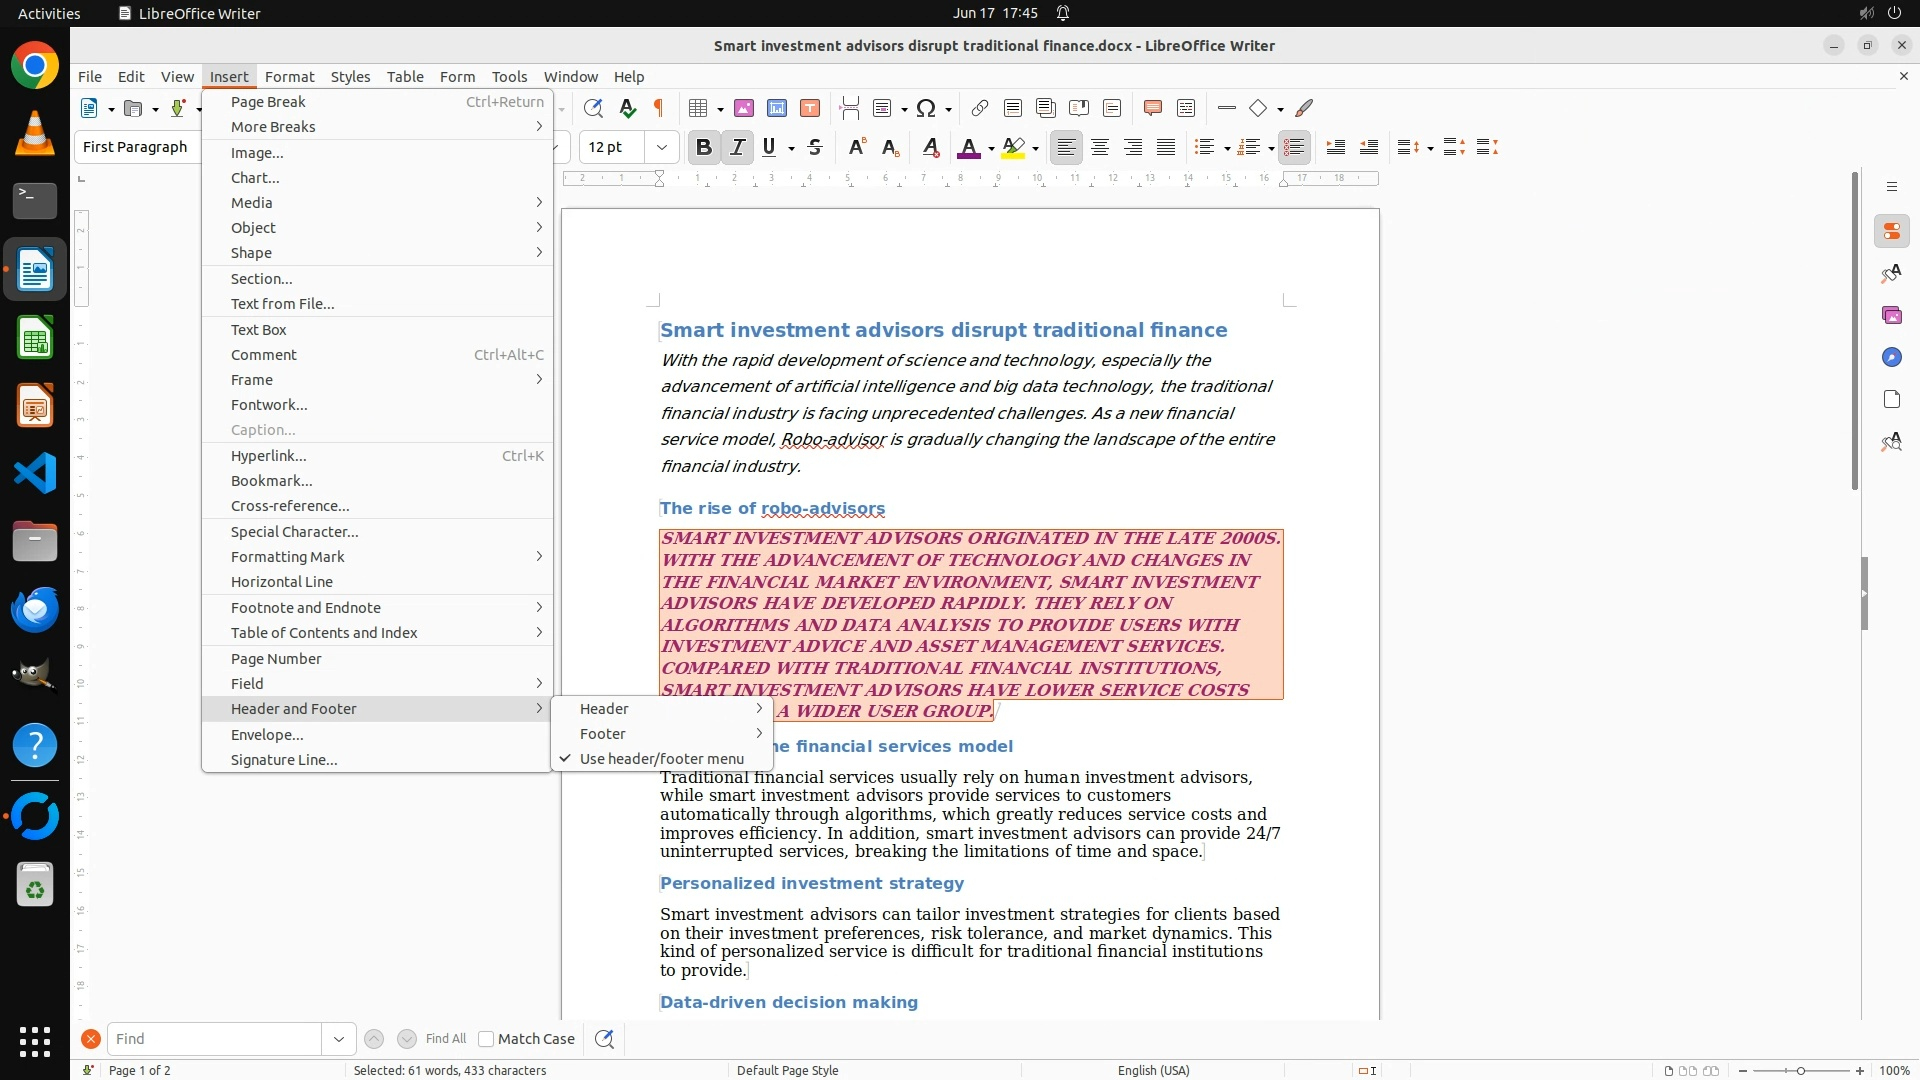Click the Insert Hyperlink chain icon
The width and height of the screenshot is (1920, 1080).
(980, 108)
